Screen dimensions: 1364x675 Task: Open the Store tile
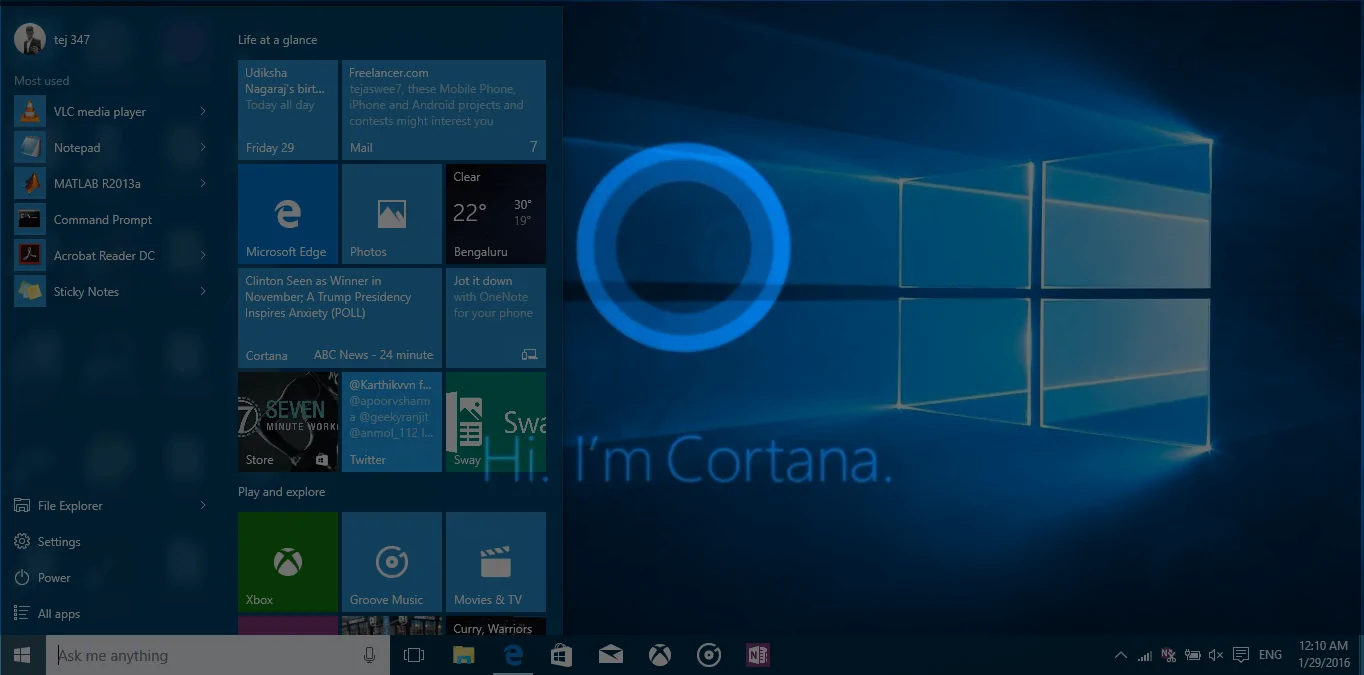point(288,422)
